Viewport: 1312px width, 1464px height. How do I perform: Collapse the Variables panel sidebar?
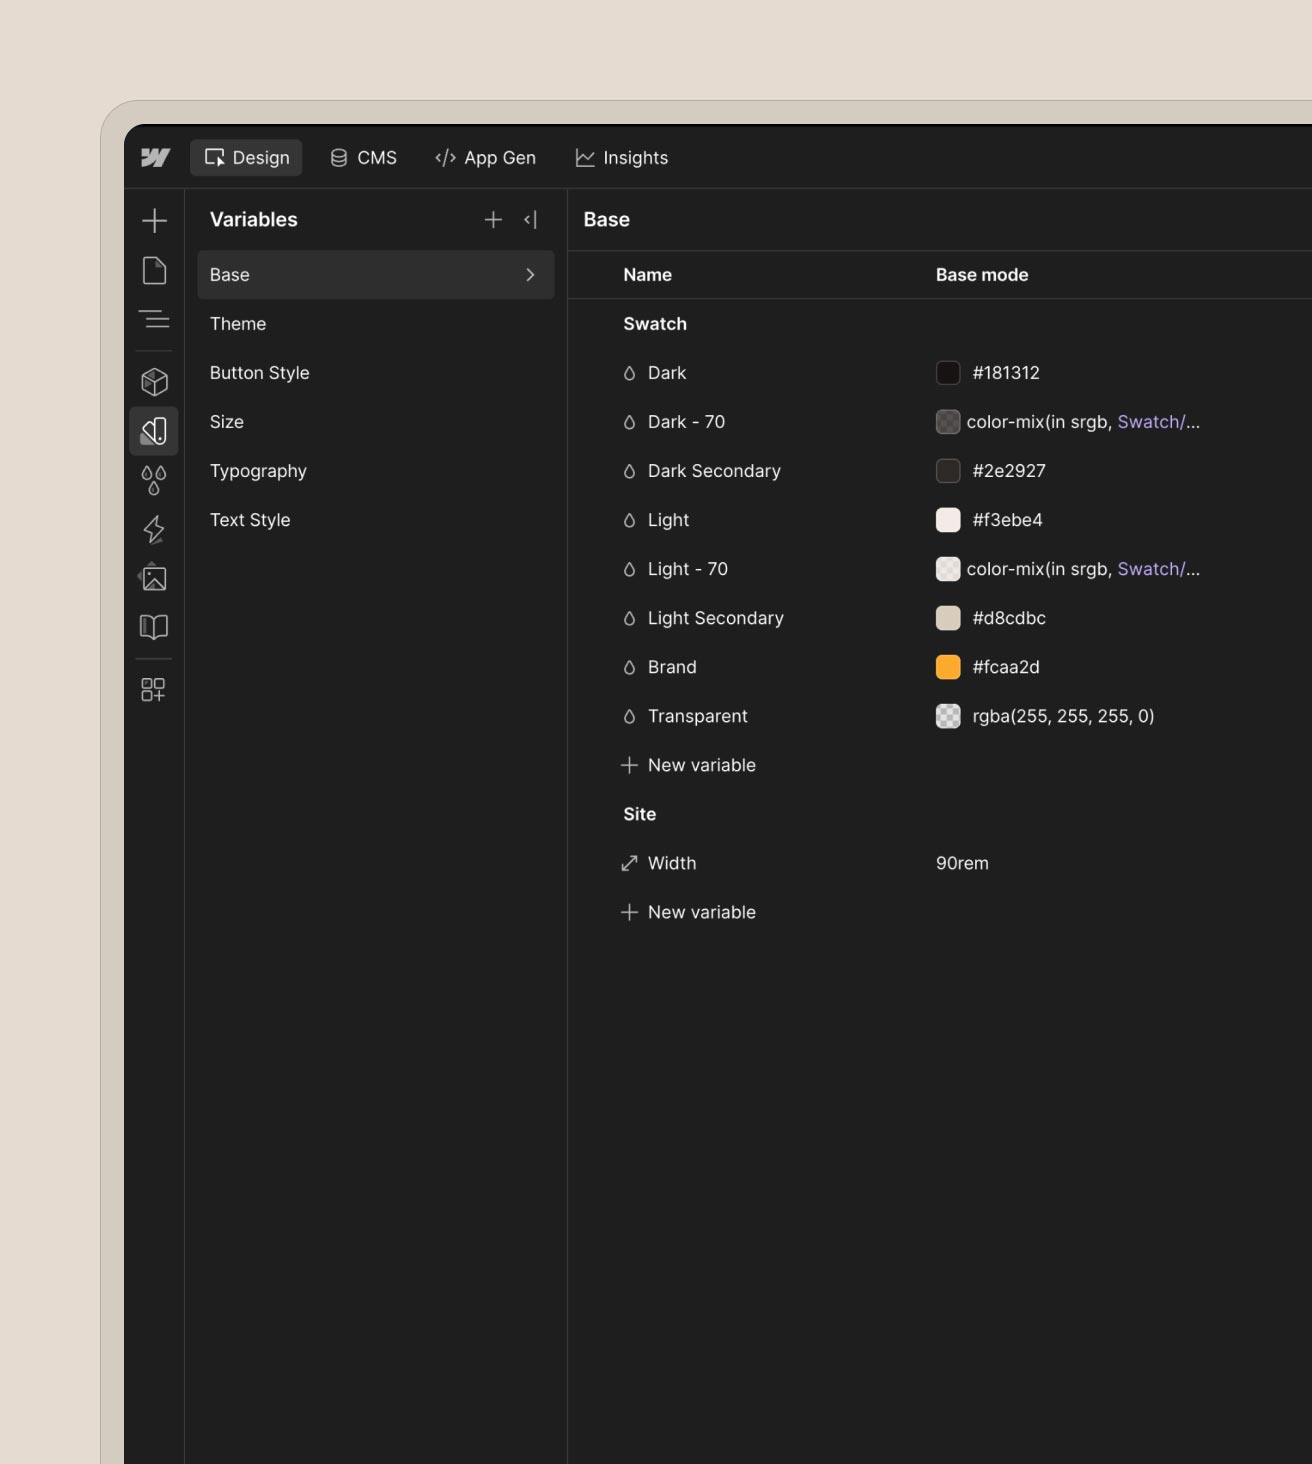[x=531, y=219]
